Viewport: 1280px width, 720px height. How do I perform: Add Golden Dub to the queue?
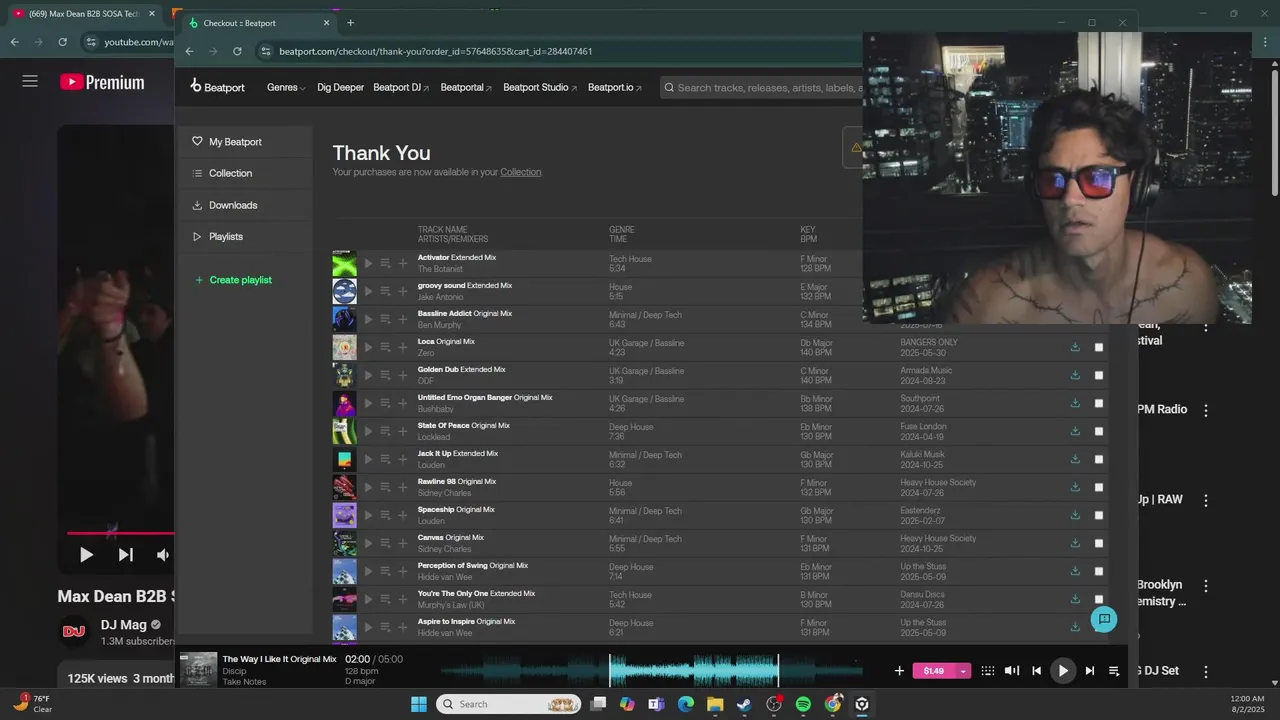(385, 376)
